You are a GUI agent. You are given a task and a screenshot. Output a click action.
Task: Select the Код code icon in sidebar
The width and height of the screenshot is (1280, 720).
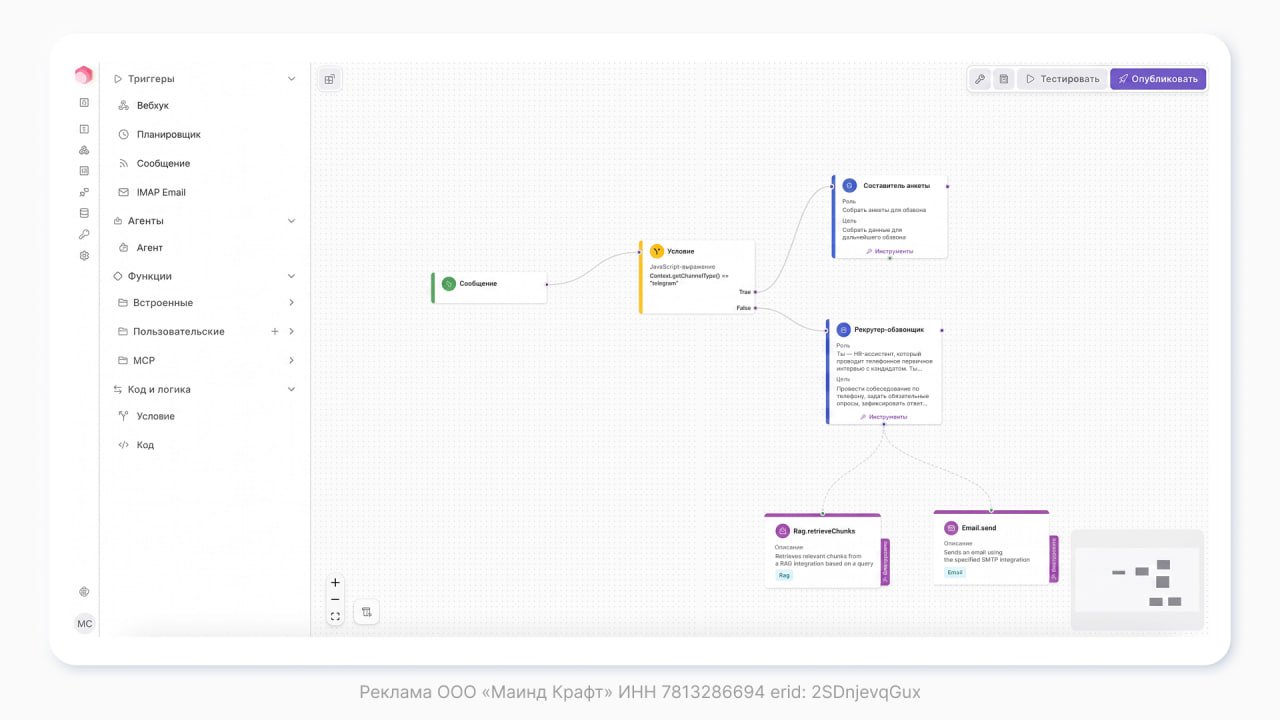click(123, 445)
